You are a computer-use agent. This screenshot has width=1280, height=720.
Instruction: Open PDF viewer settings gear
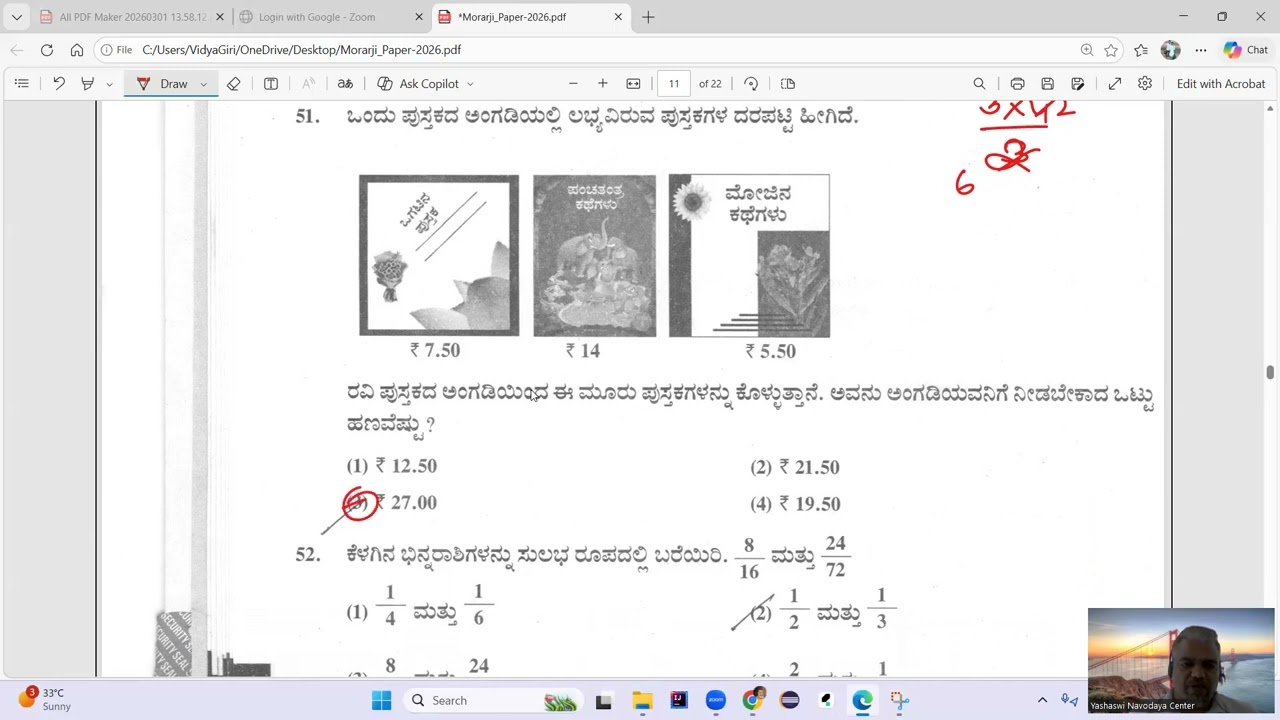1145,84
